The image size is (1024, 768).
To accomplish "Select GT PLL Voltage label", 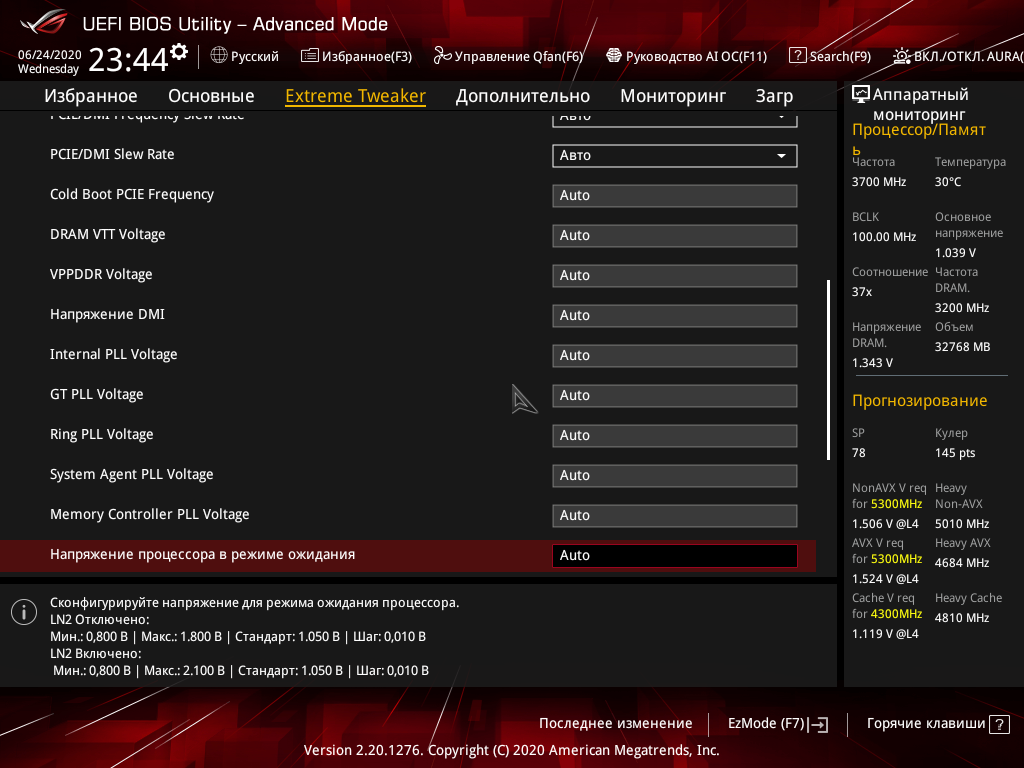I will [97, 394].
